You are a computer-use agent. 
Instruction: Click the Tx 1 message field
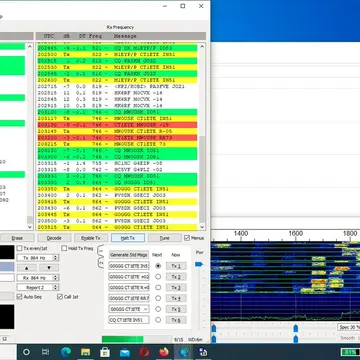[x=129, y=266]
